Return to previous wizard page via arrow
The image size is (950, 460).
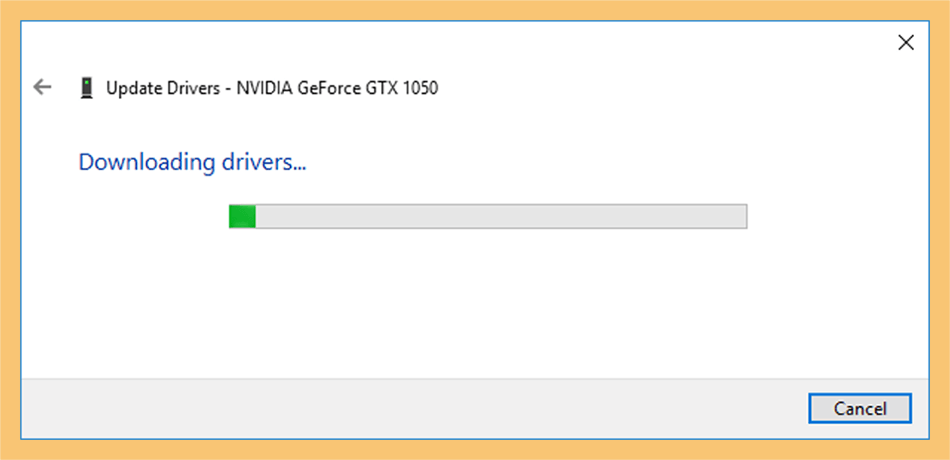(42, 87)
